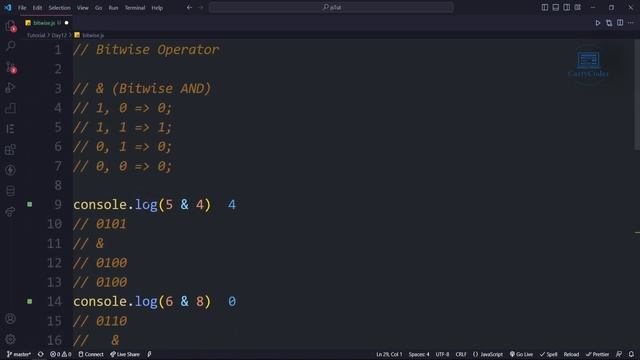Open the View menu

point(82,8)
